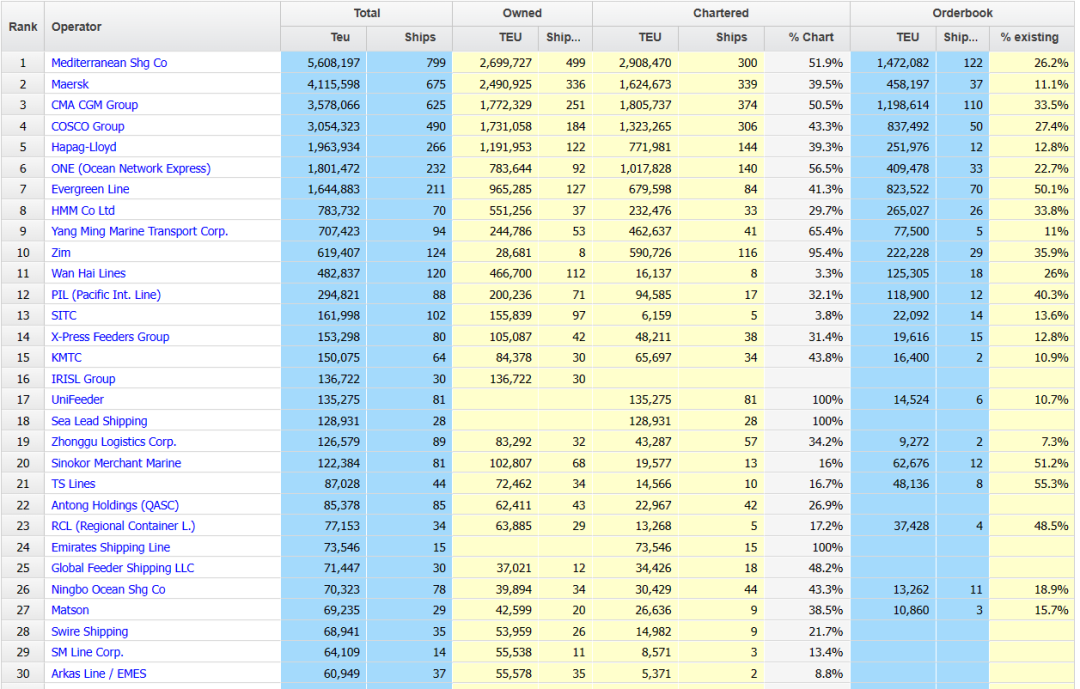Click the Evergreen Line link
The image size is (1080, 689).
click(90, 189)
